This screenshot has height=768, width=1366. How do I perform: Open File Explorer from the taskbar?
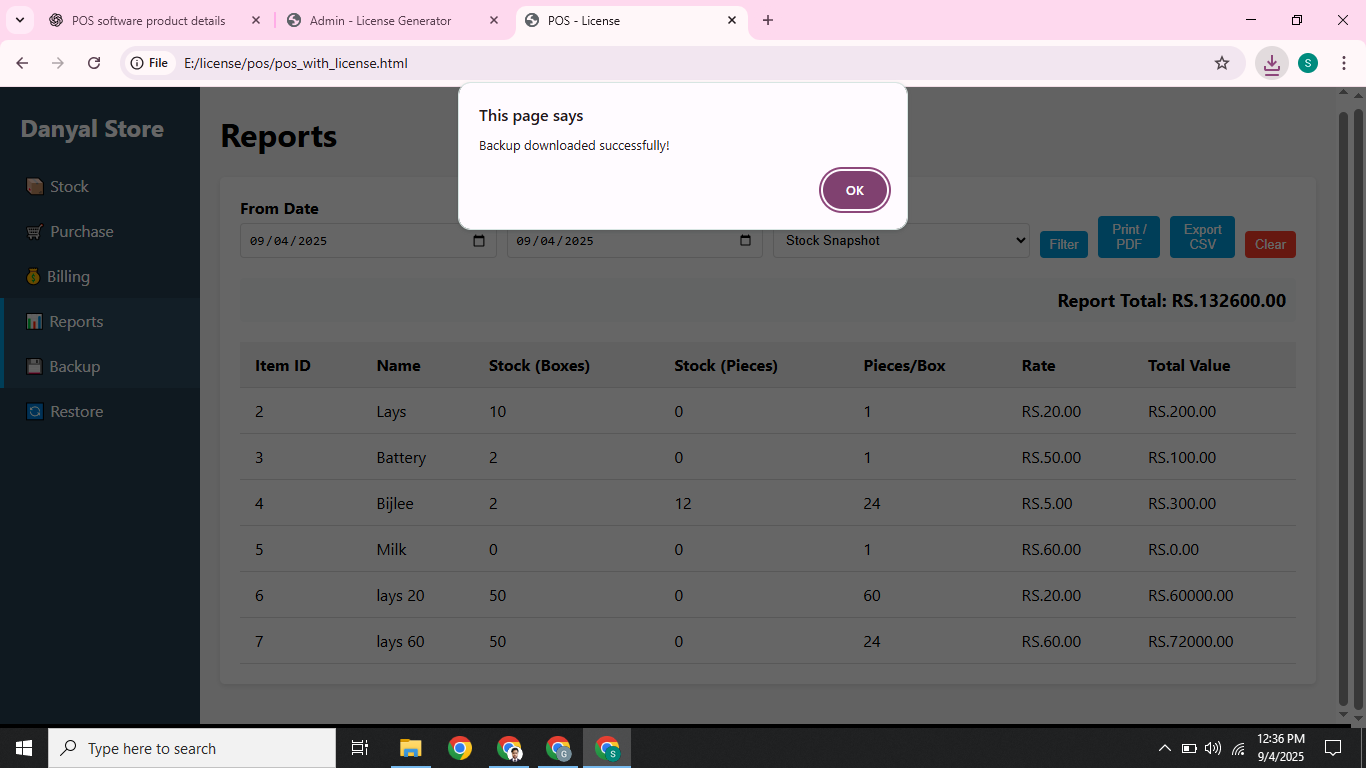point(410,748)
